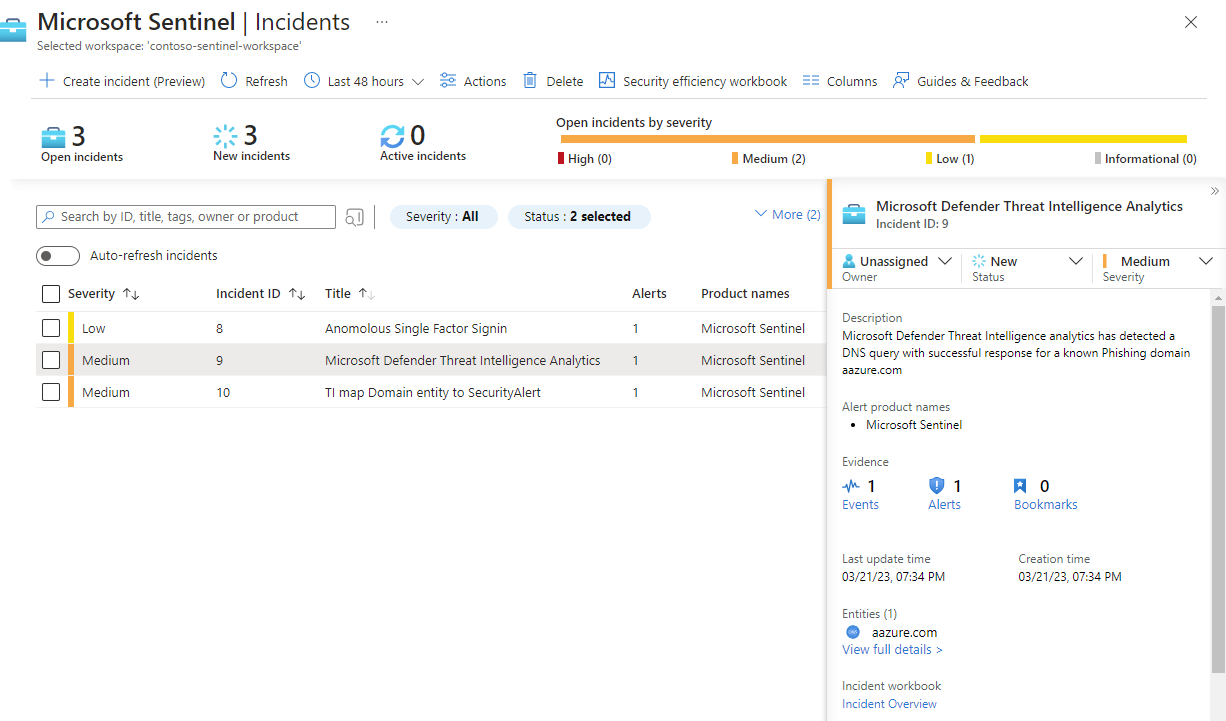Image resolution: width=1226 pixels, height=721 pixels.
Task: Click the Create incident plus icon
Action: (x=47, y=81)
